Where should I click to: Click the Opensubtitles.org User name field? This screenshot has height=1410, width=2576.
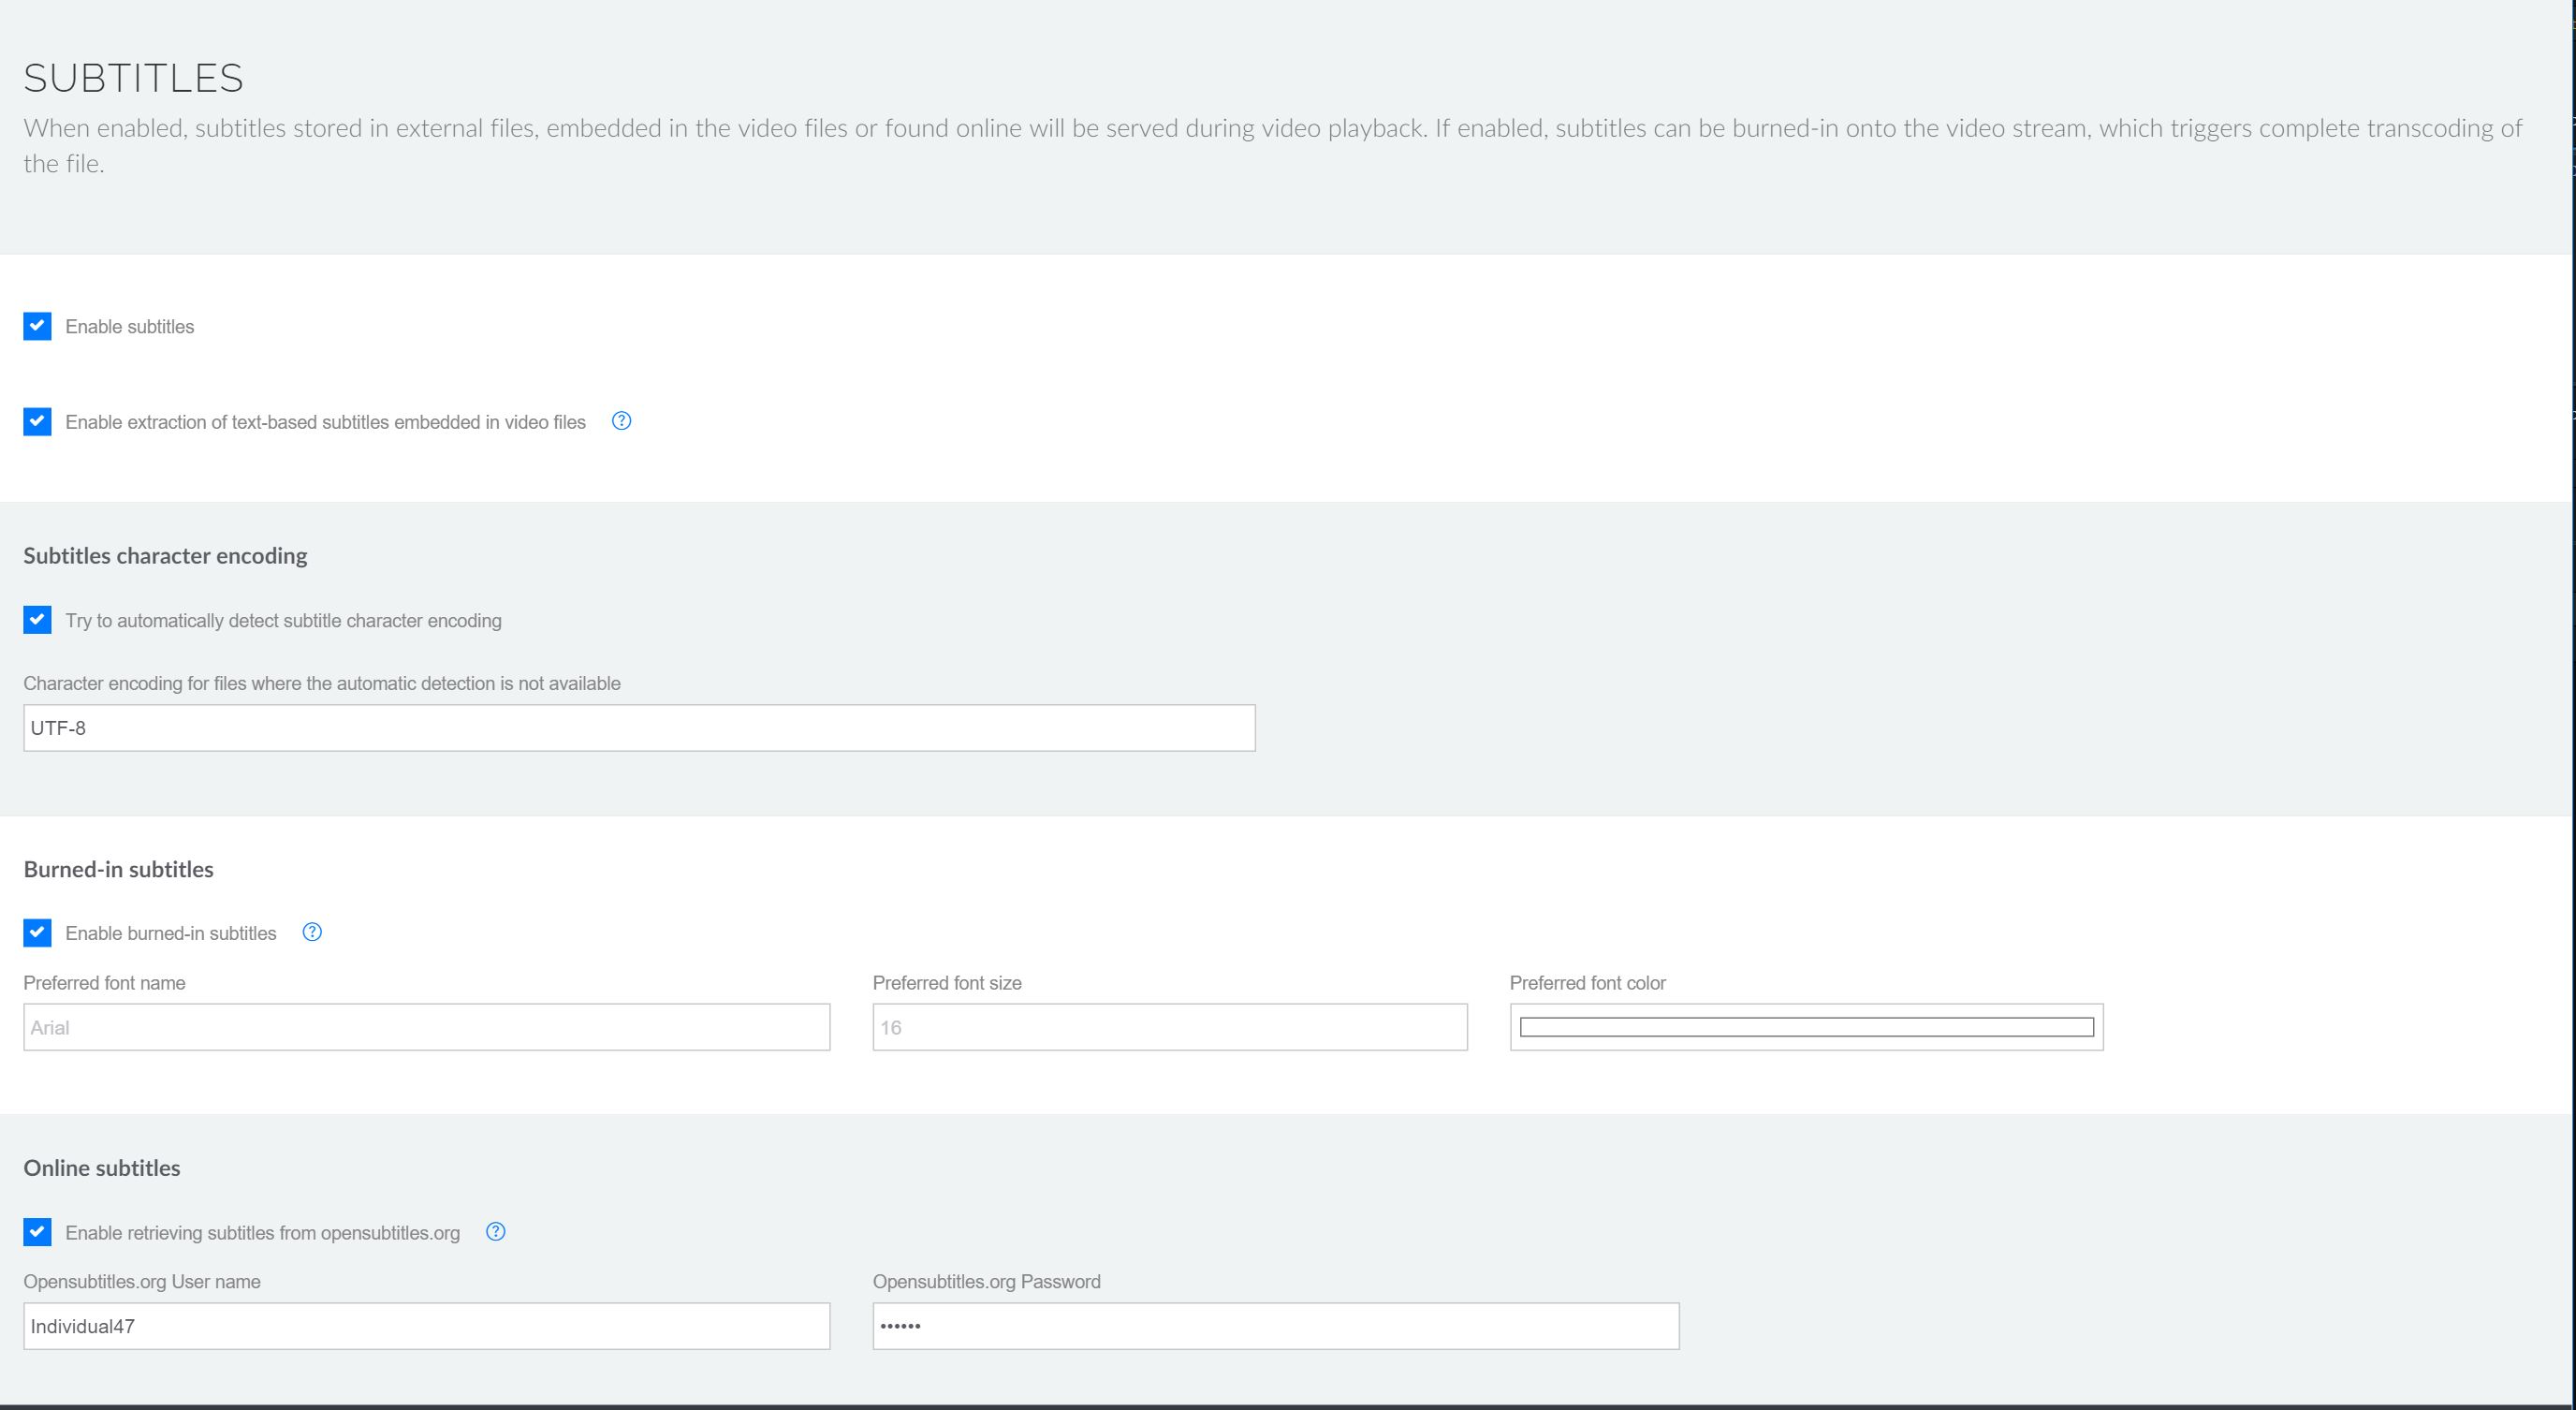426,1326
